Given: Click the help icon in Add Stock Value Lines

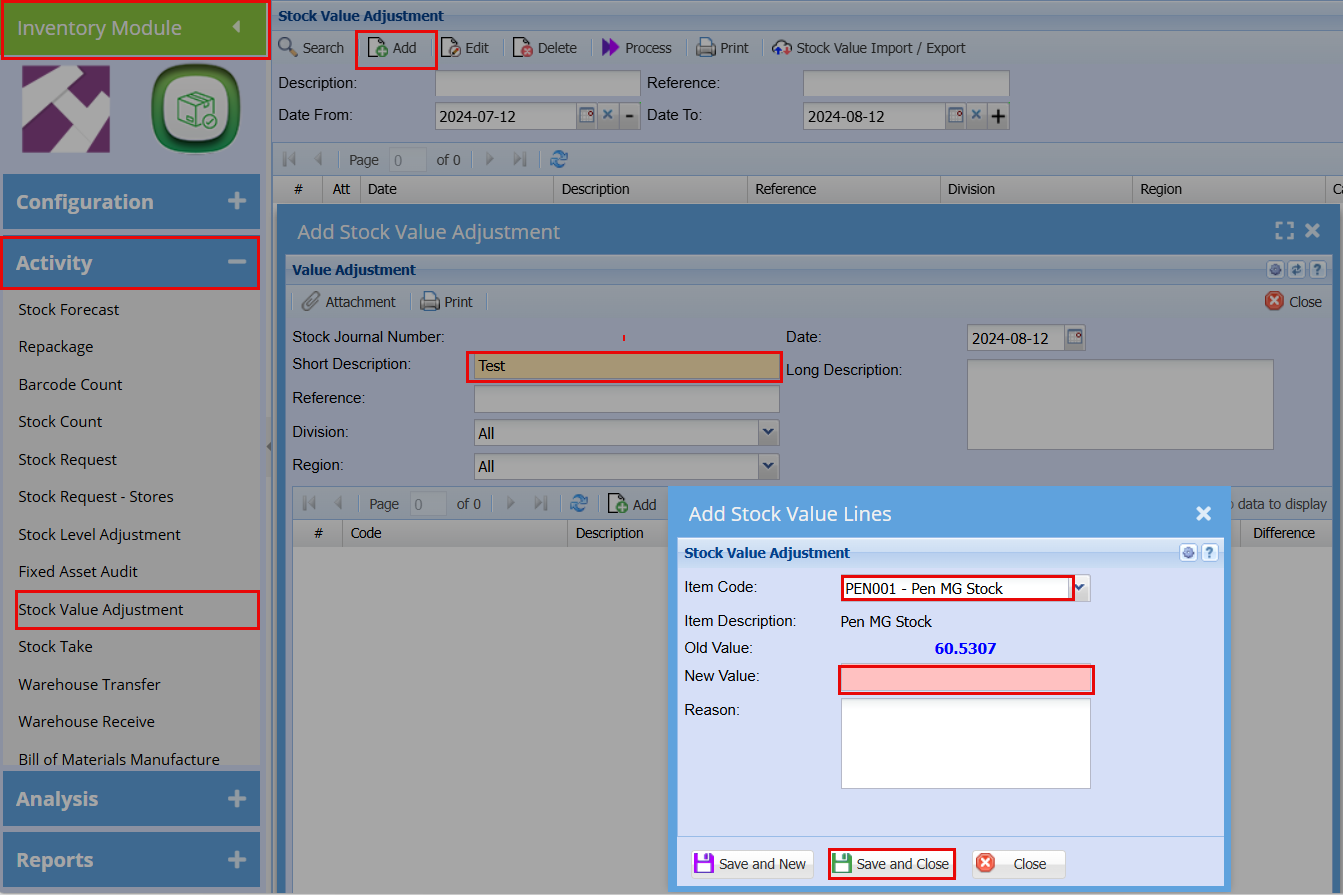Looking at the screenshot, I should pos(1209,553).
